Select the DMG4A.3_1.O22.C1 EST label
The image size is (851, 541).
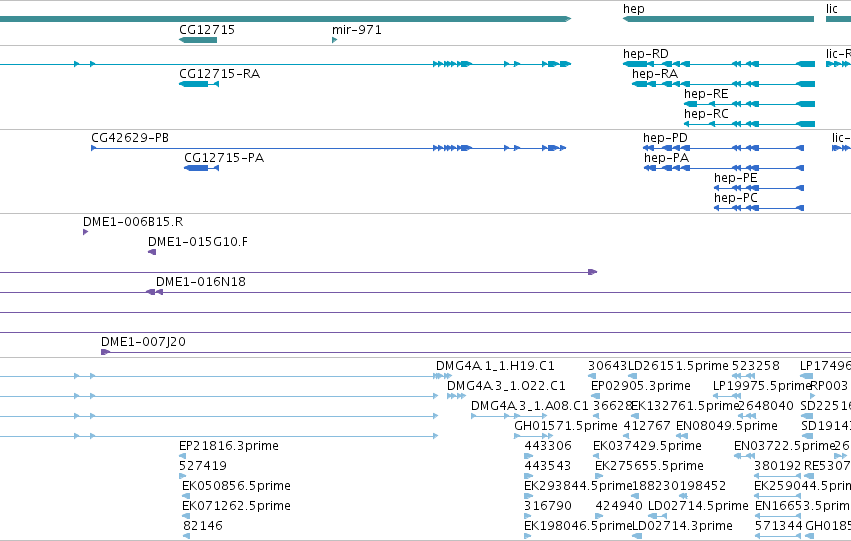click(506, 386)
